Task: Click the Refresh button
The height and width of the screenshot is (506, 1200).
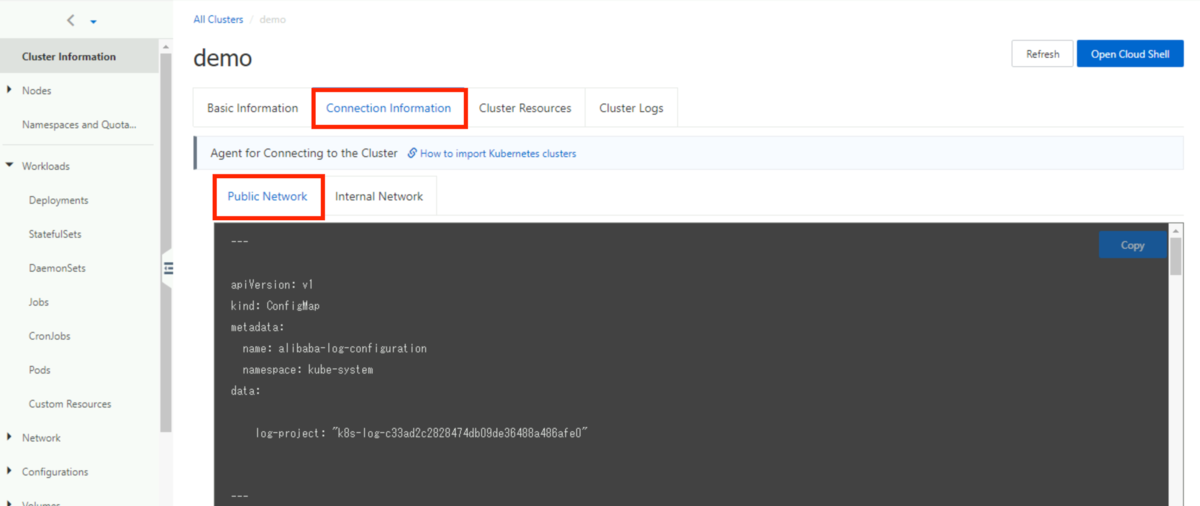Action: (1042, 54)
